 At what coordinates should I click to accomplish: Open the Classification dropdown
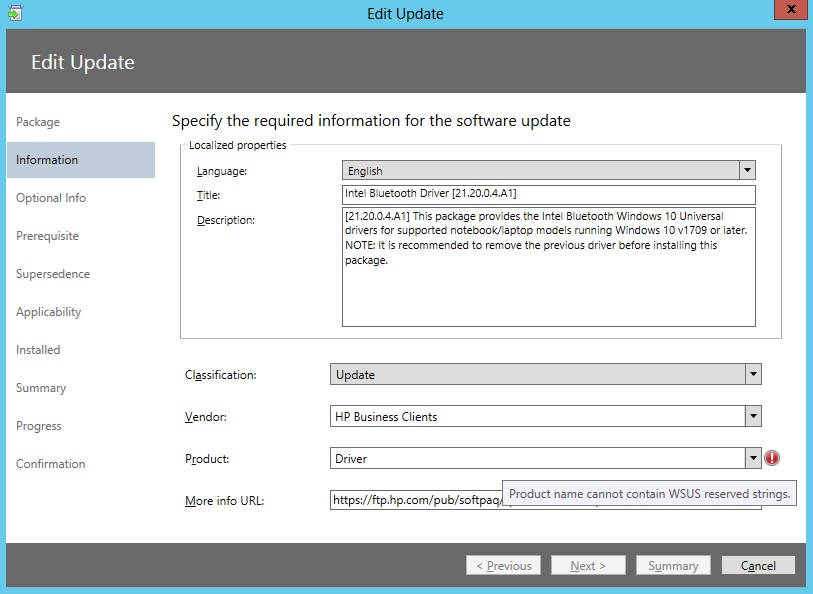click(x=545, y=374)
